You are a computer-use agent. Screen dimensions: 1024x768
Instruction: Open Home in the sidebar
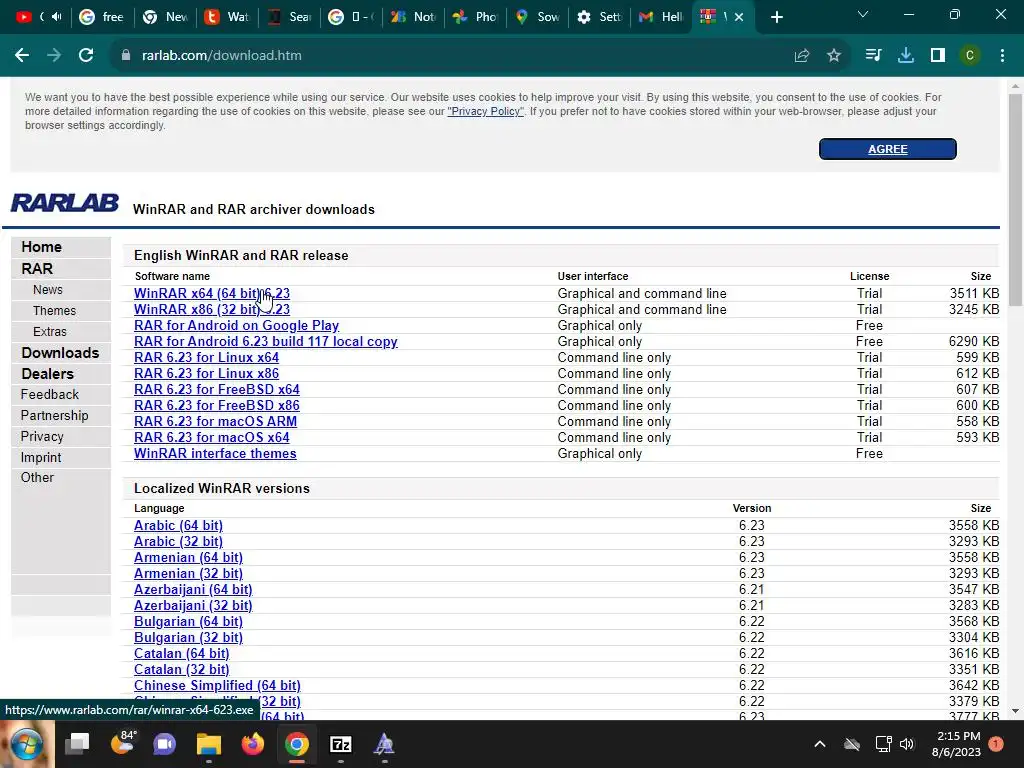point(41,247)
